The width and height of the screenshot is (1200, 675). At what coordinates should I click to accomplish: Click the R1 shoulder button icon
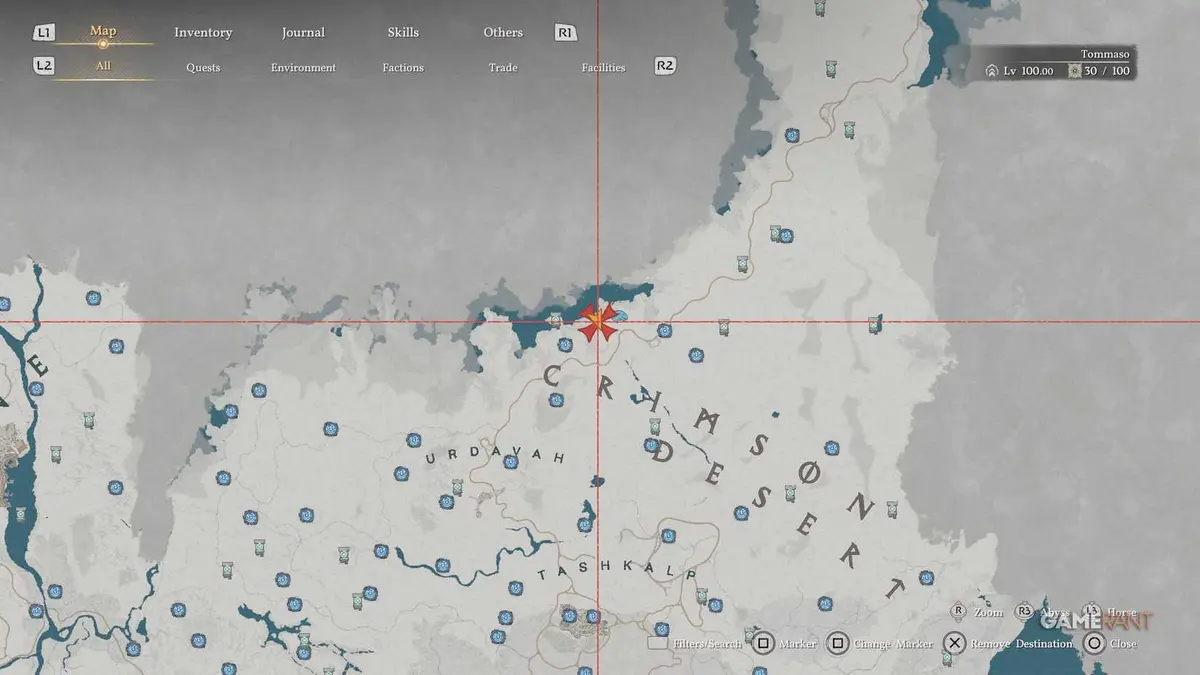(565, 33)
